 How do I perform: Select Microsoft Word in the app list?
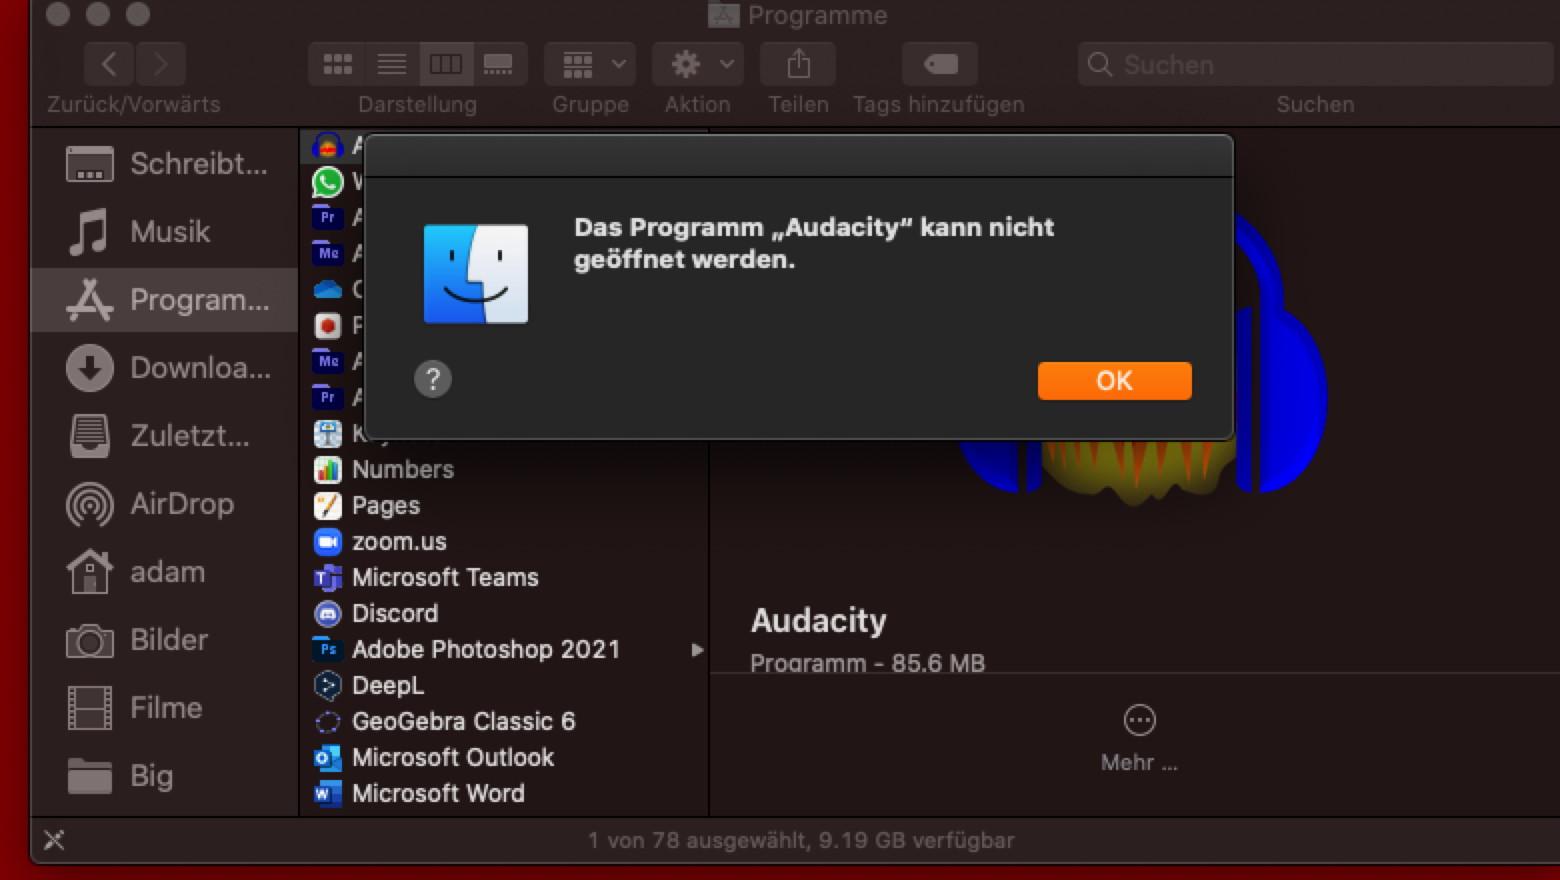(x=504, y=793)
